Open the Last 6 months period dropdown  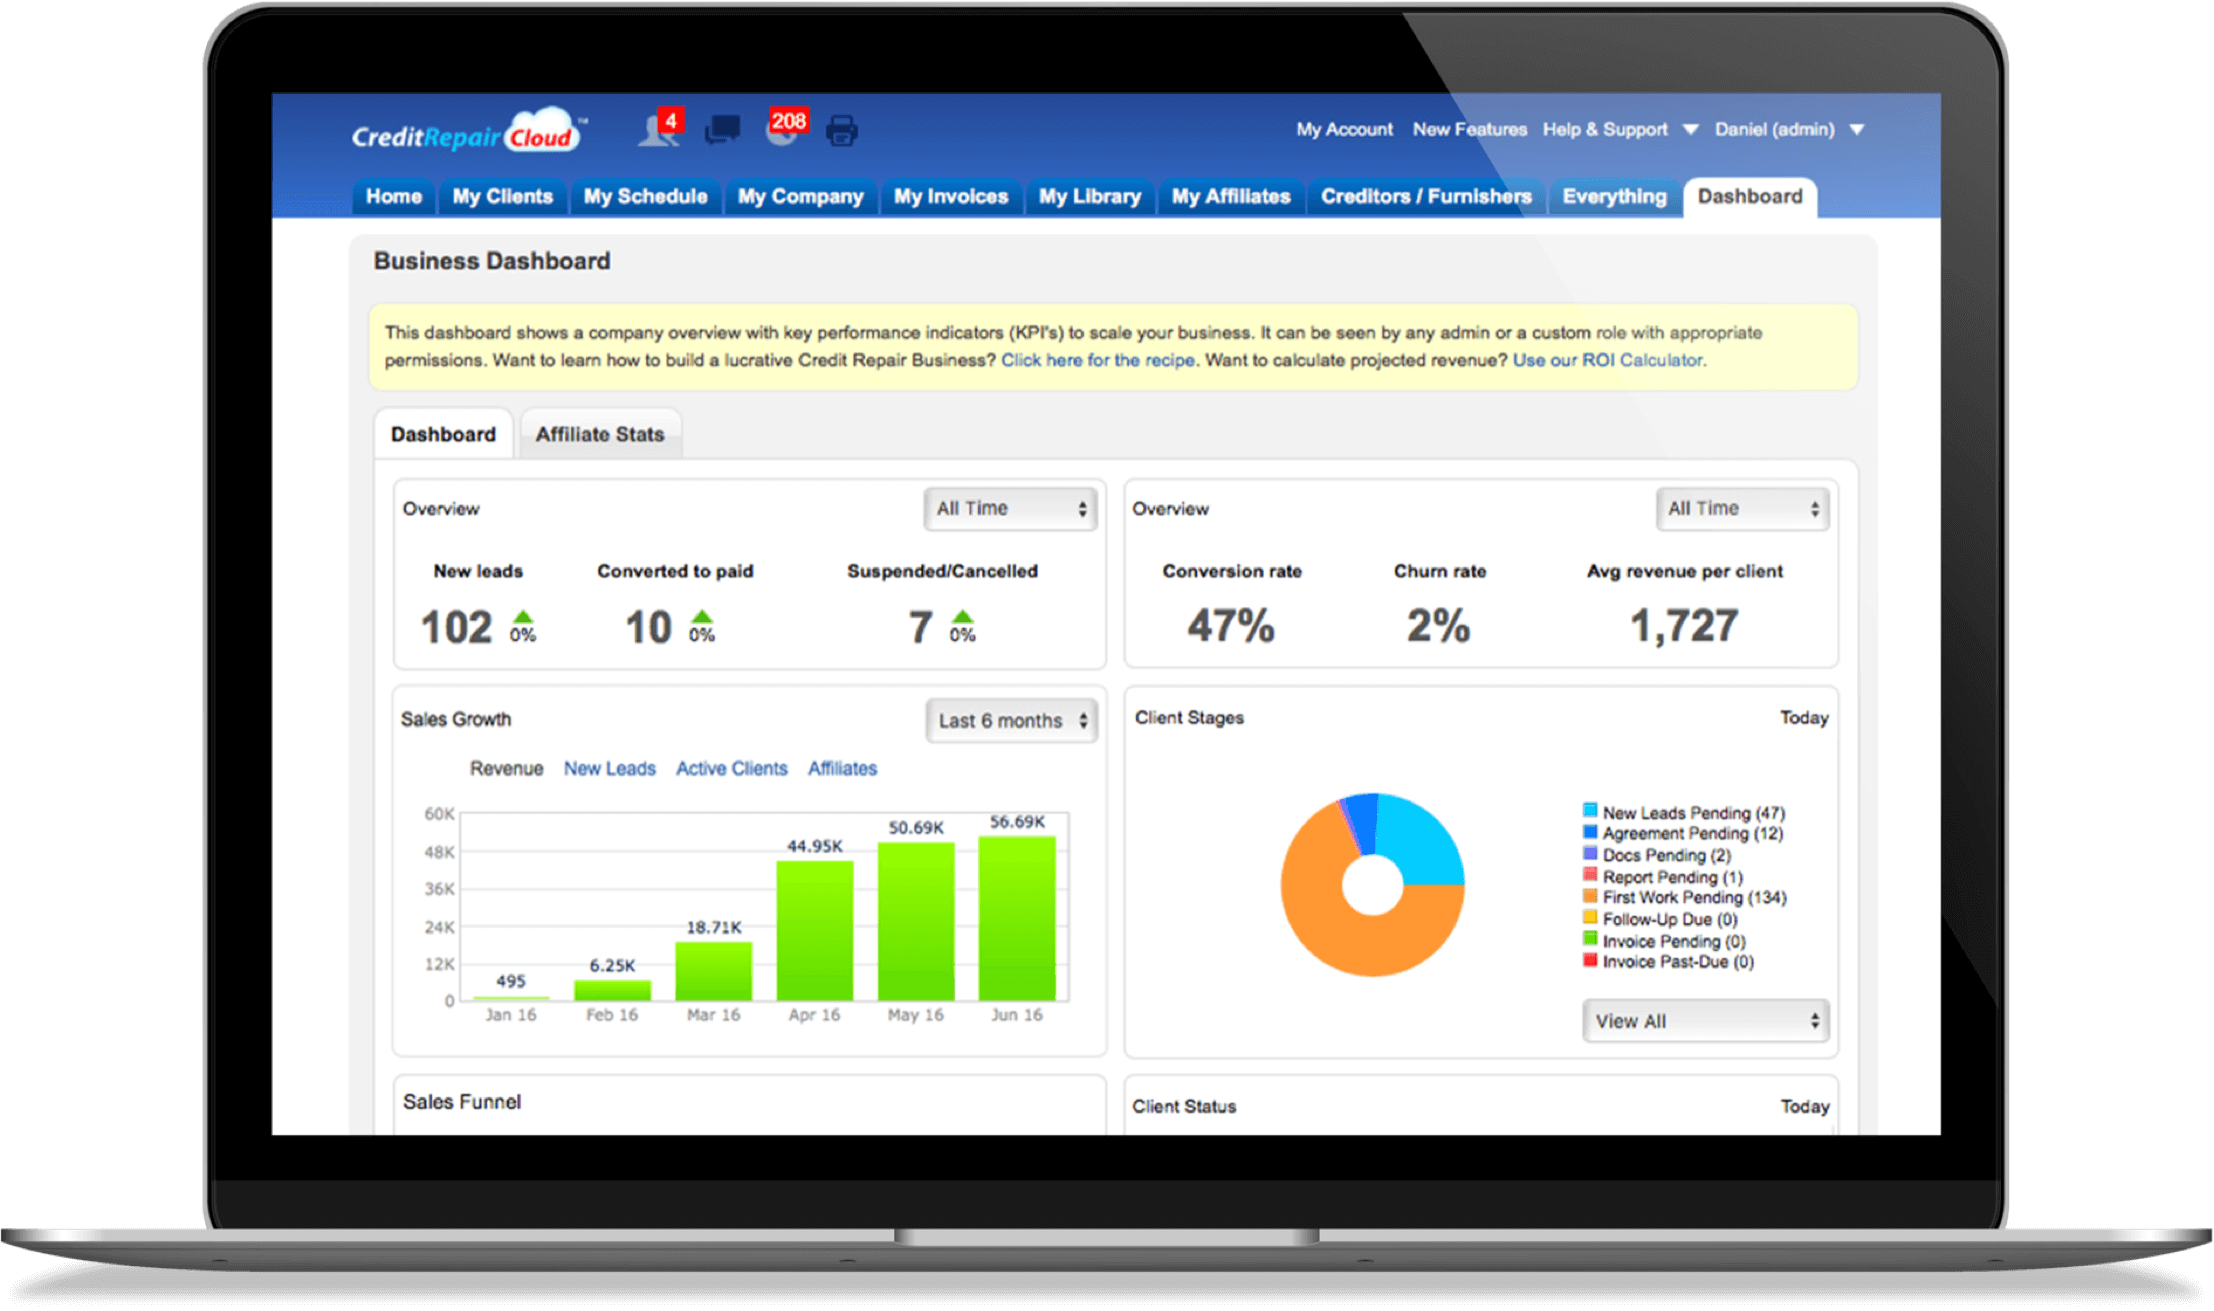tap(1012, 721)
